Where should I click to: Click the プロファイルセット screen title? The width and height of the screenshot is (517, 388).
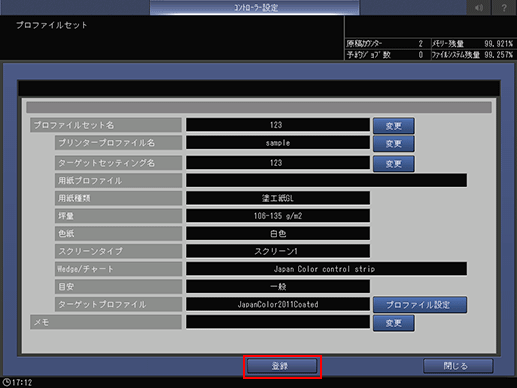52,25
